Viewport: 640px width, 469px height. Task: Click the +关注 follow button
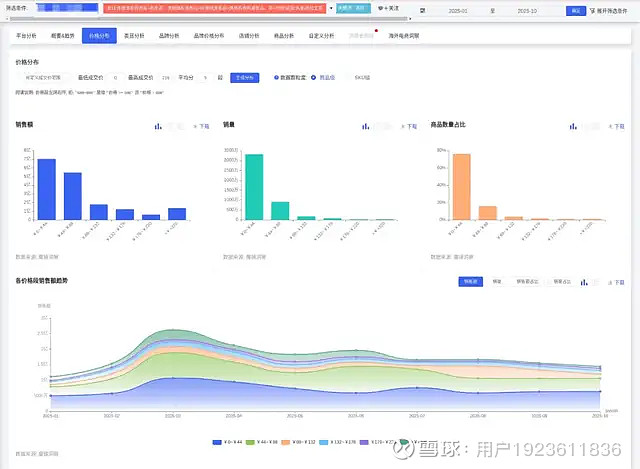pyautogui.click(x=388, y=8)
